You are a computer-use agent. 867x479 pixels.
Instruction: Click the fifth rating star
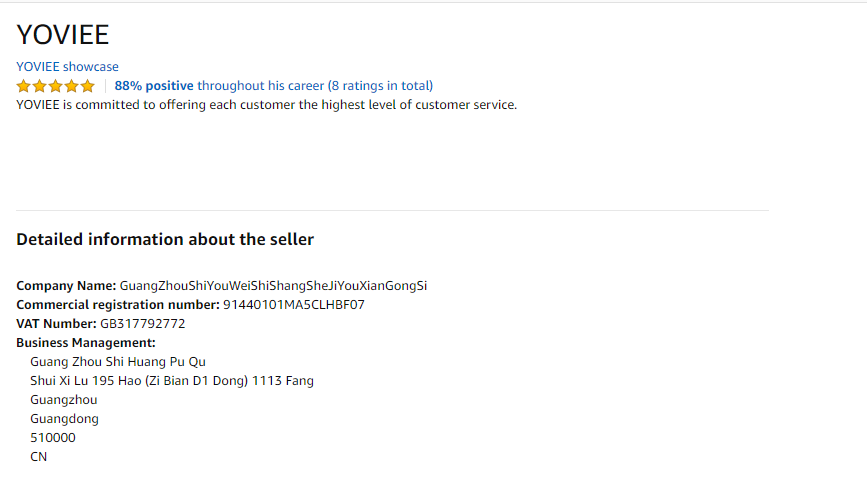[88, 86]
